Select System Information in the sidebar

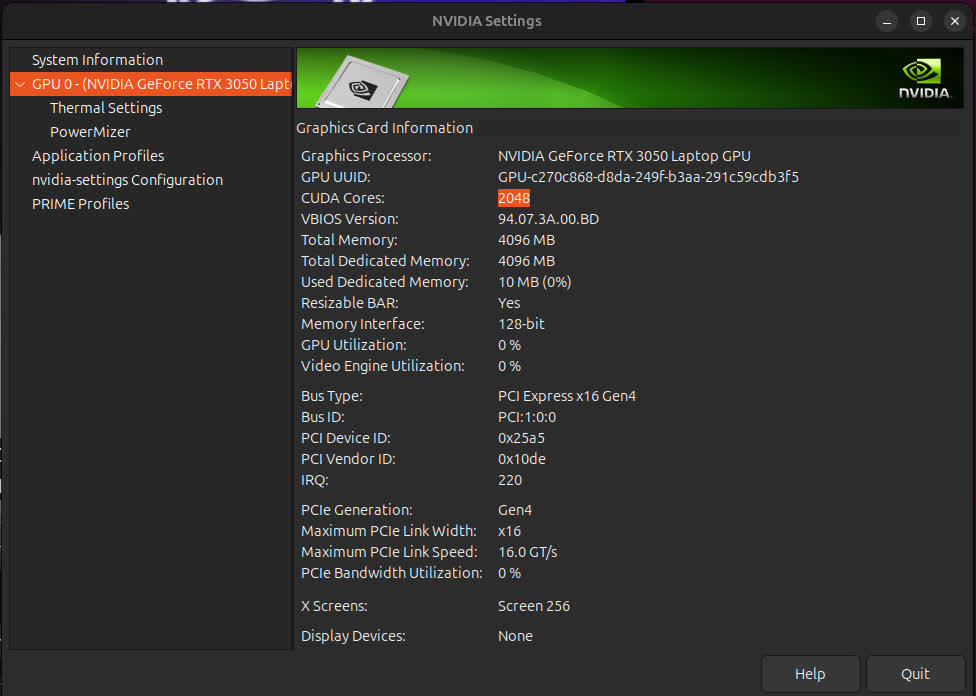pyautogui.click(x=97, y=59)
